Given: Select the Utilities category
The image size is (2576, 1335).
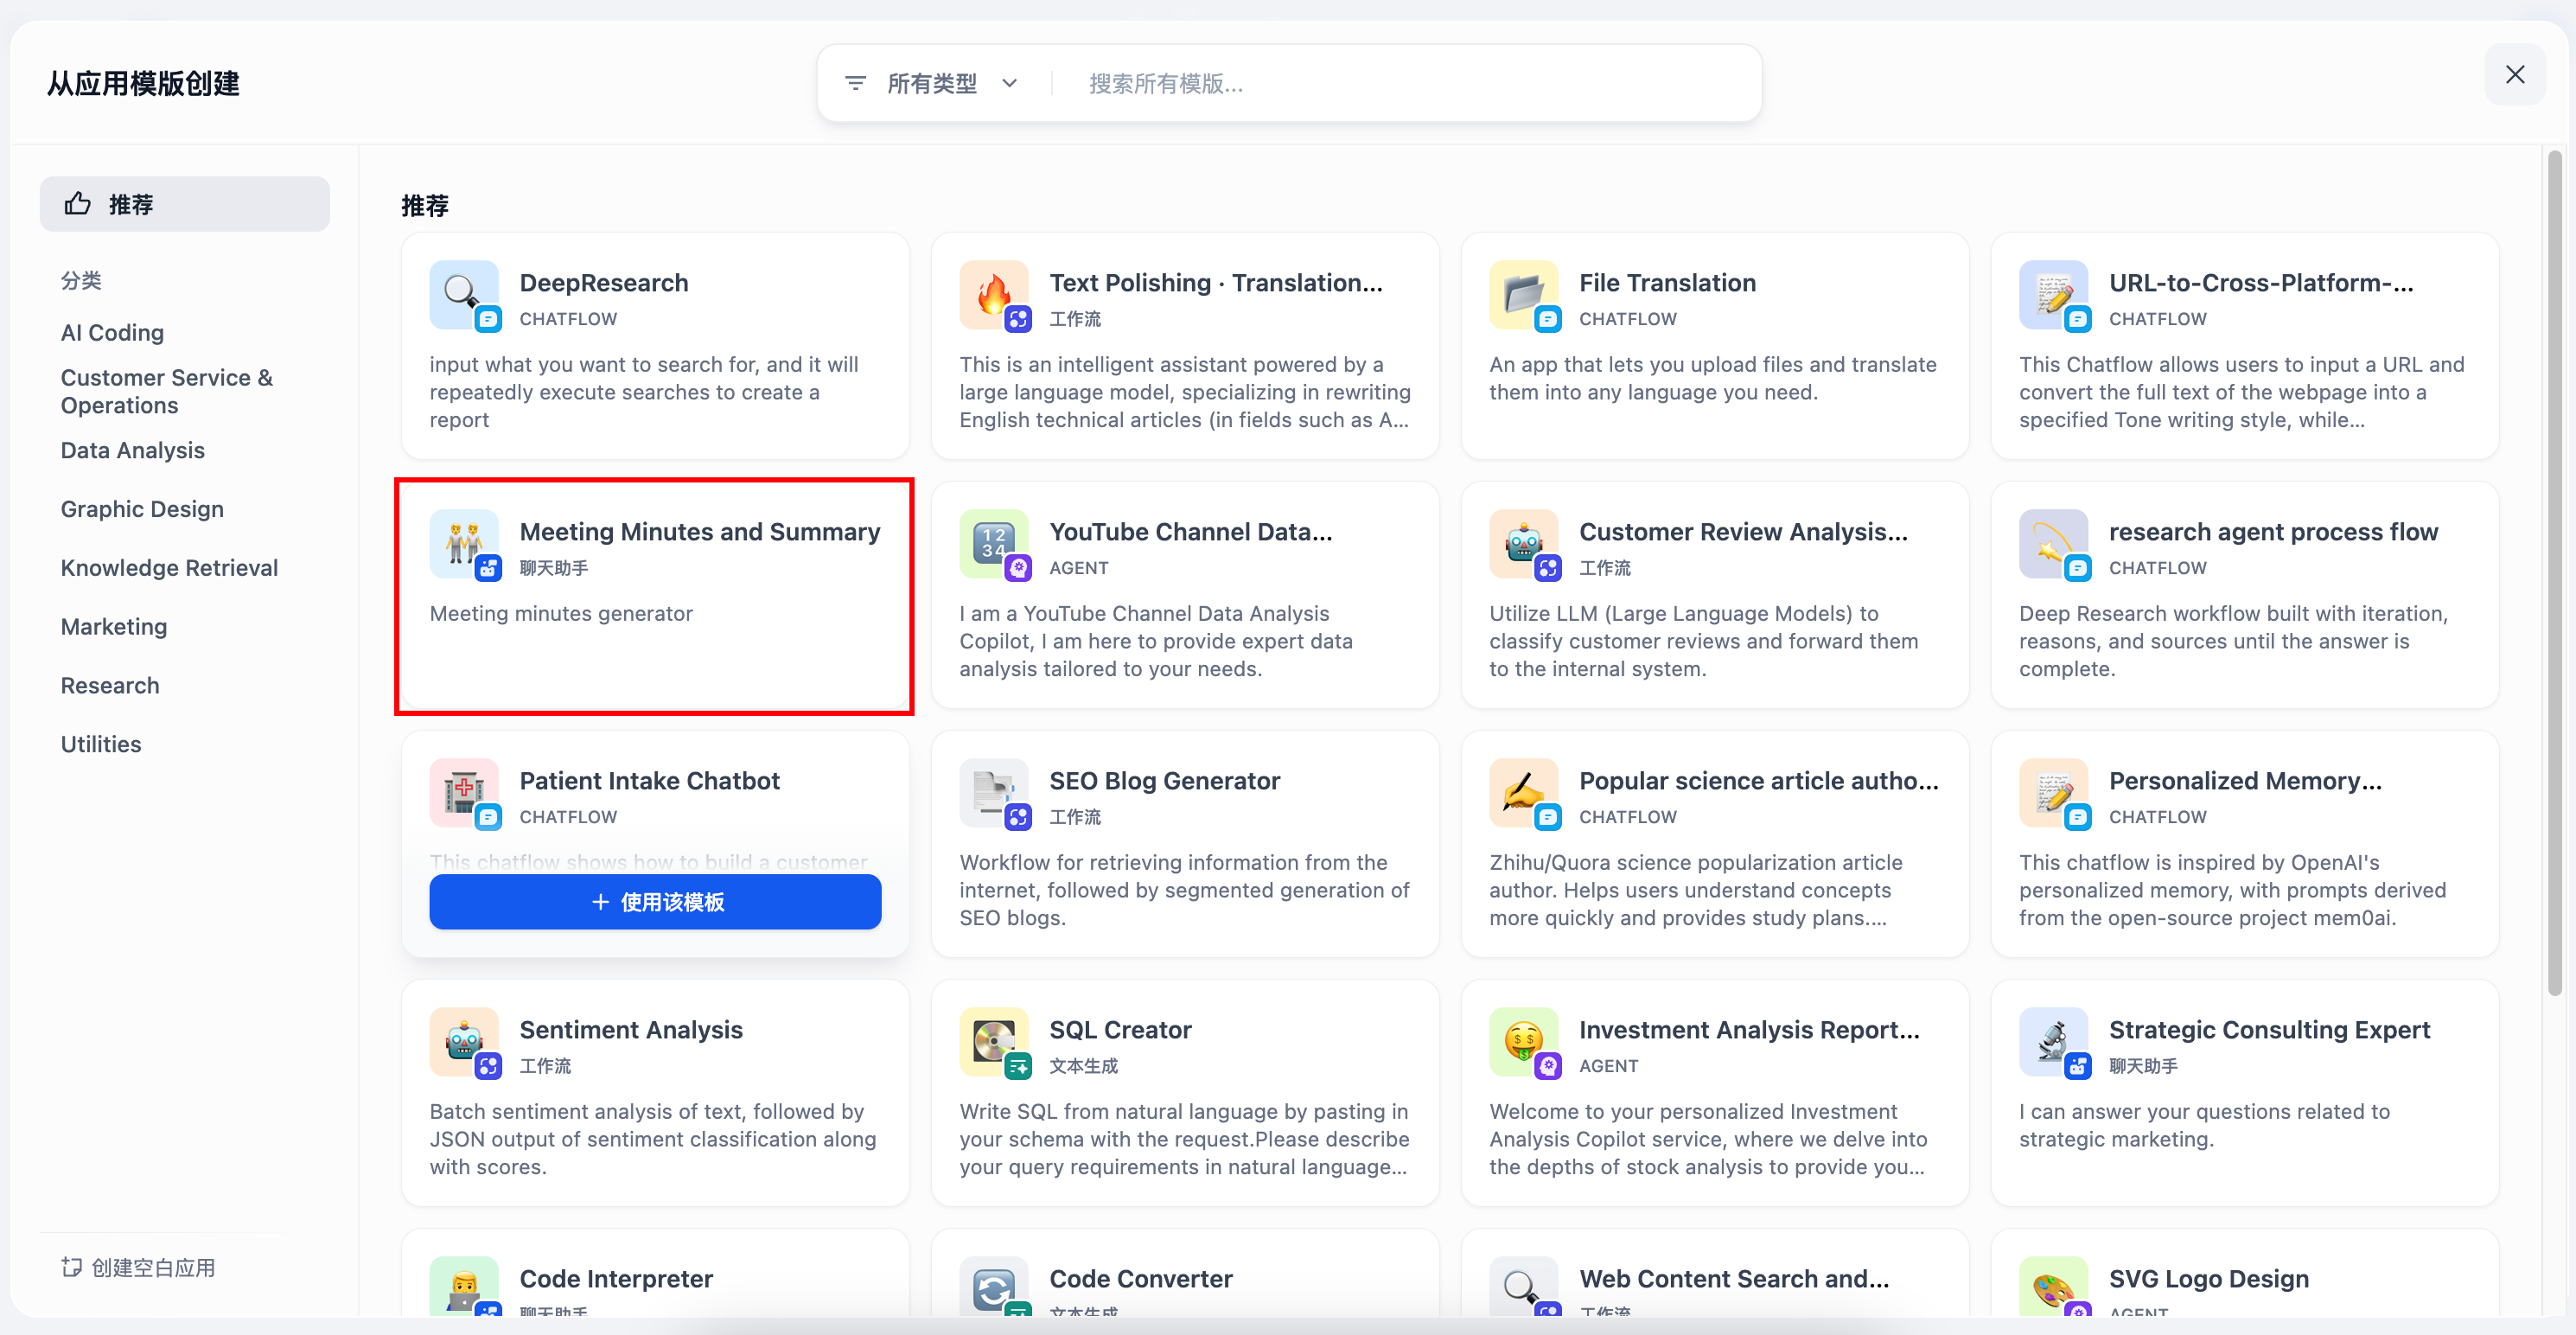Looking at the screenshot, I should point(101,744).
